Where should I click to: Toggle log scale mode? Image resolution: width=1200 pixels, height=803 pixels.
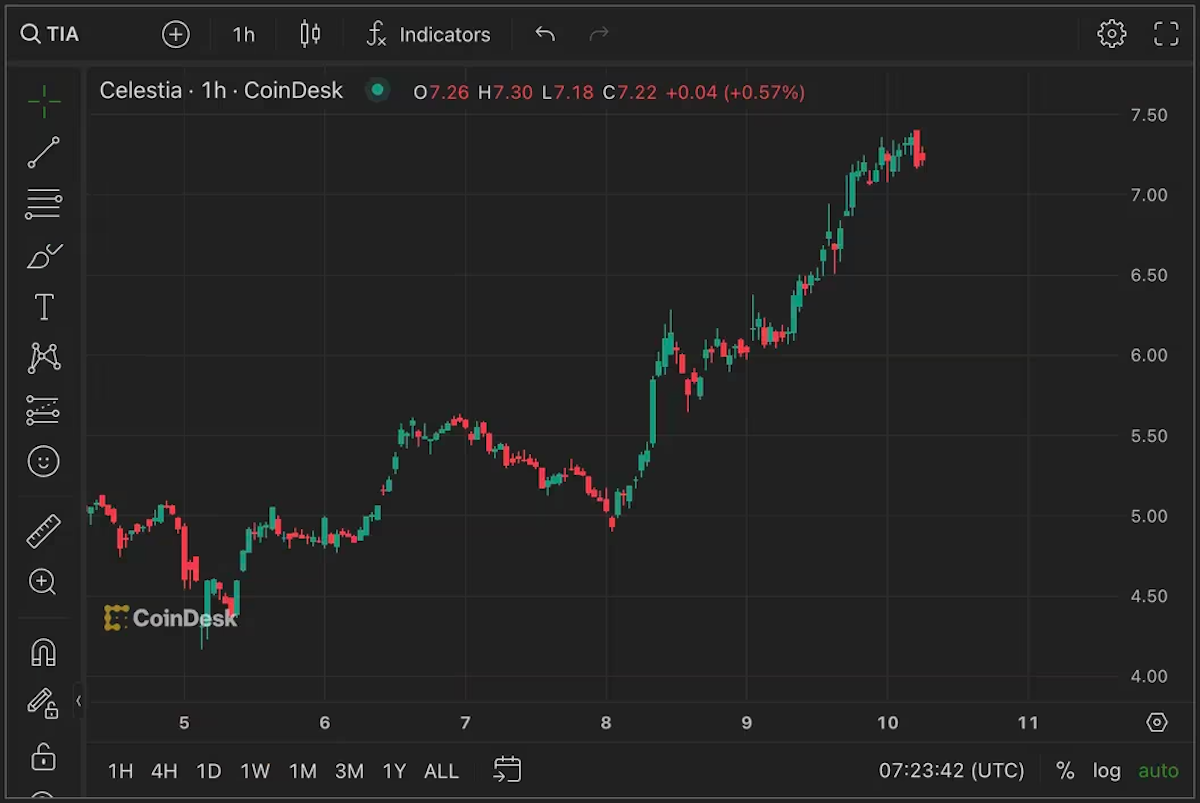pos(1106,771)
